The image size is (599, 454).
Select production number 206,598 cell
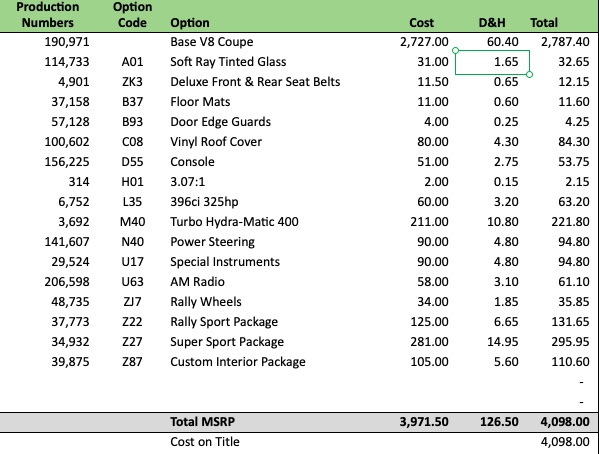pyautogui.click(x=67, y=282)
